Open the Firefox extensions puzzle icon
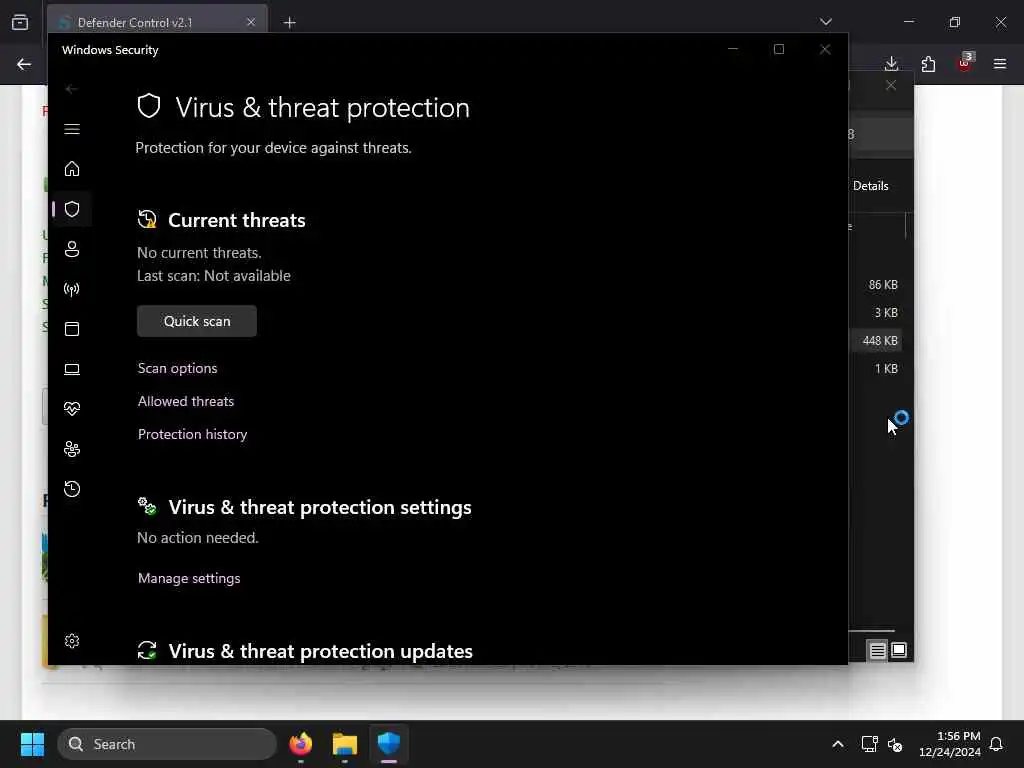Image resolution: width=1024 pixels, height=768 pixels. [x=928, y=63]
